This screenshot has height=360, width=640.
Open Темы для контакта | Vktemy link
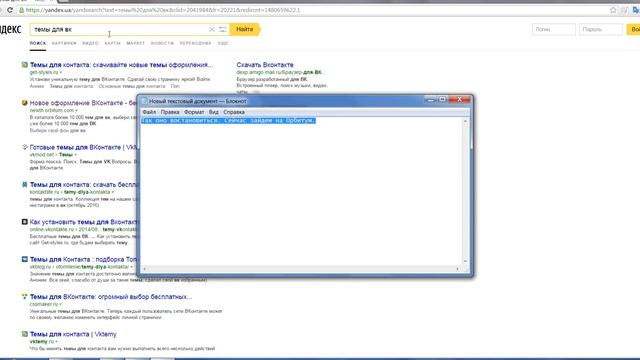[x=73, y=334]
